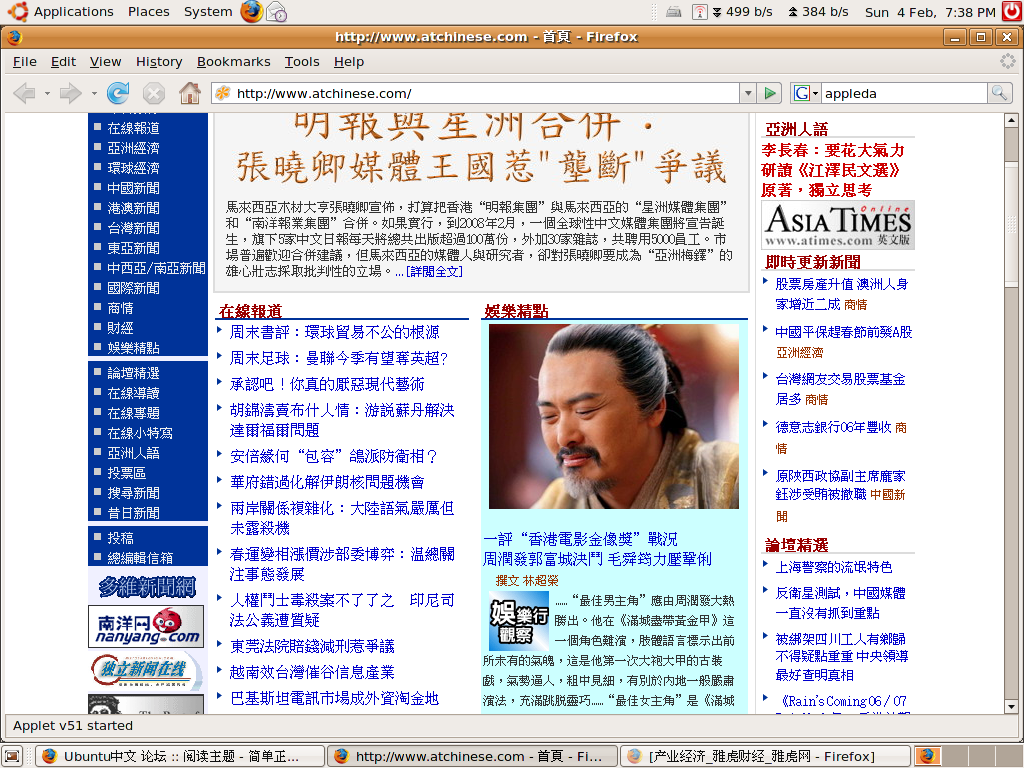Screen dimensions: 1024x768
Task: Reload the page with the refresh icon
Action: pyautogui.click(x=118, y=93)
